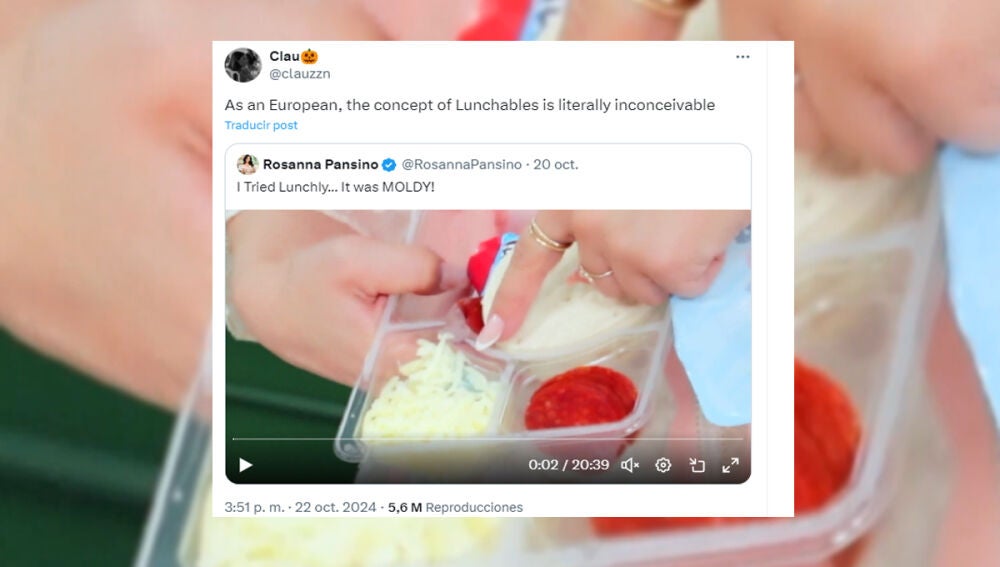
Task: Seek on the video progress bar
Action: [x=488, y=439]
